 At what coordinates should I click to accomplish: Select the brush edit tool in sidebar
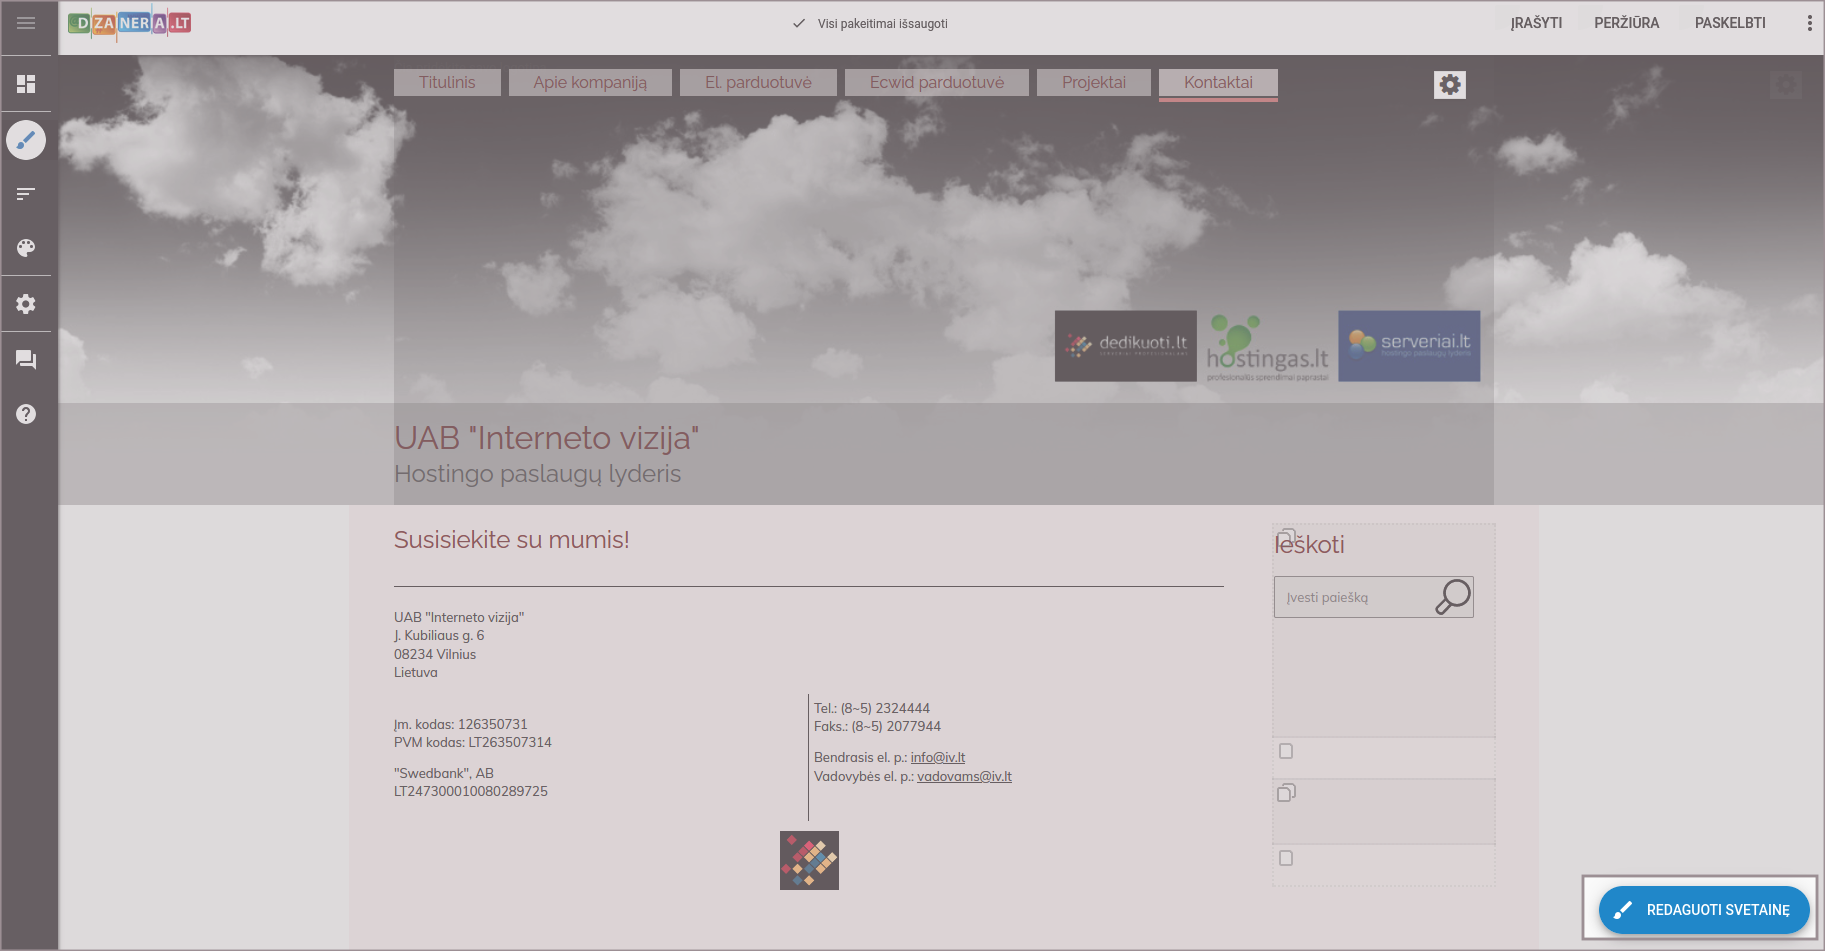pos(26,140)
